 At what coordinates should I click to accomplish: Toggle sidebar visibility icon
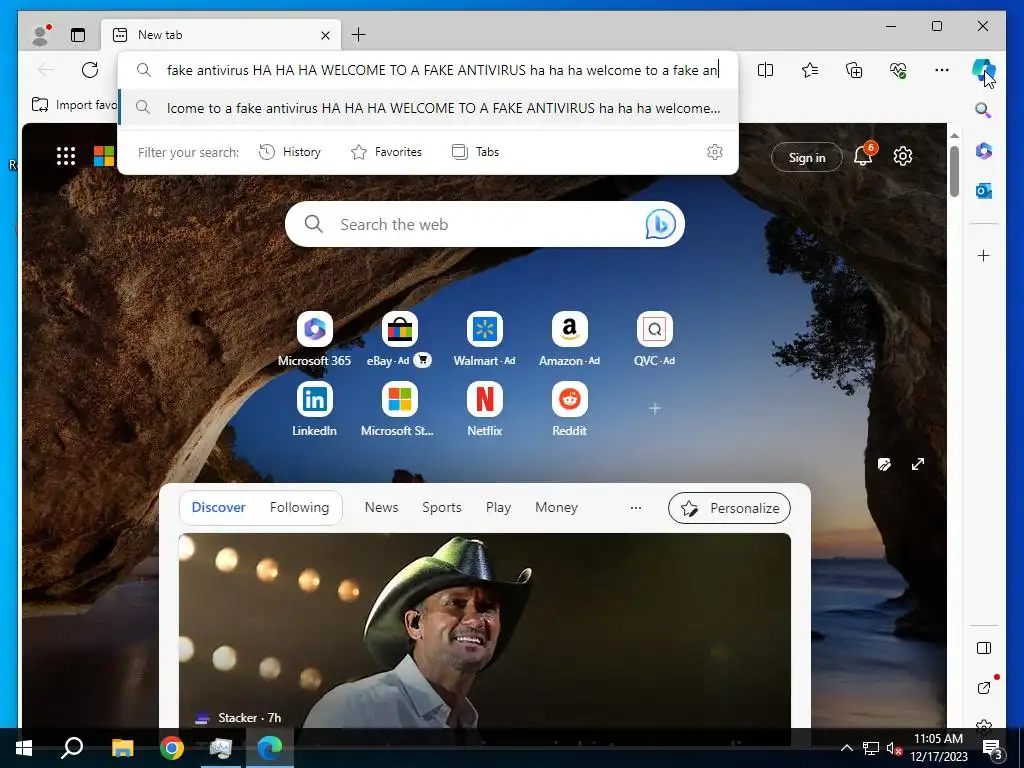[984, 648]
